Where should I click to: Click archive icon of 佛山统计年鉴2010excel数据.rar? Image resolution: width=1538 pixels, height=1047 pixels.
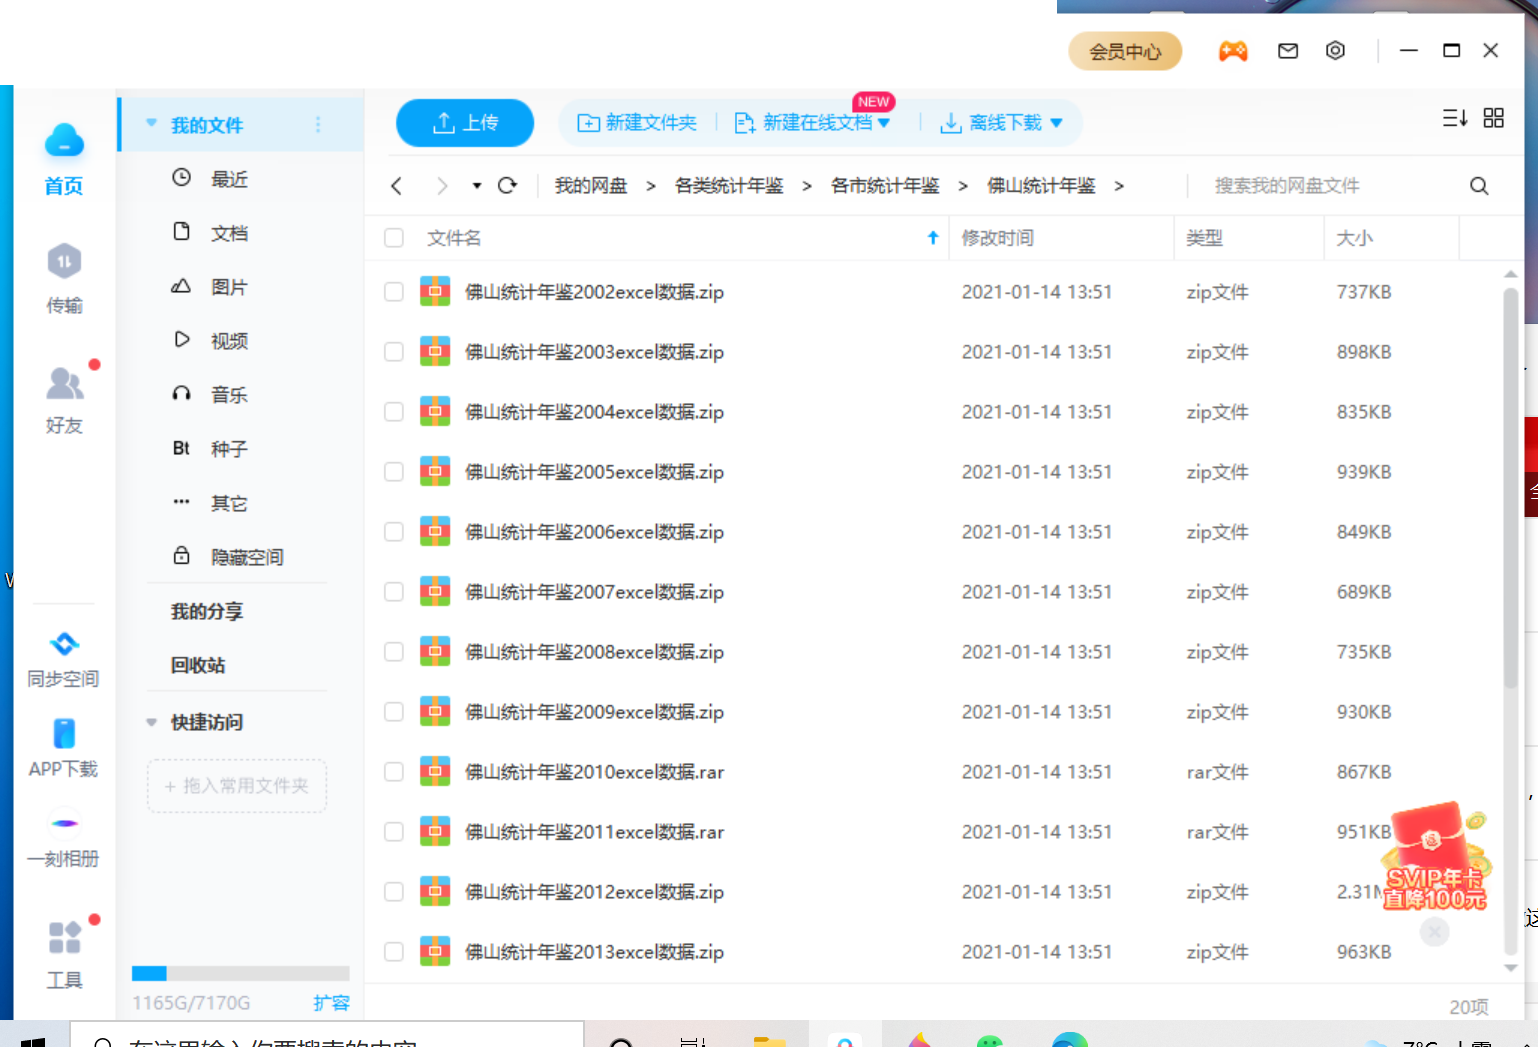pos(435,771)
